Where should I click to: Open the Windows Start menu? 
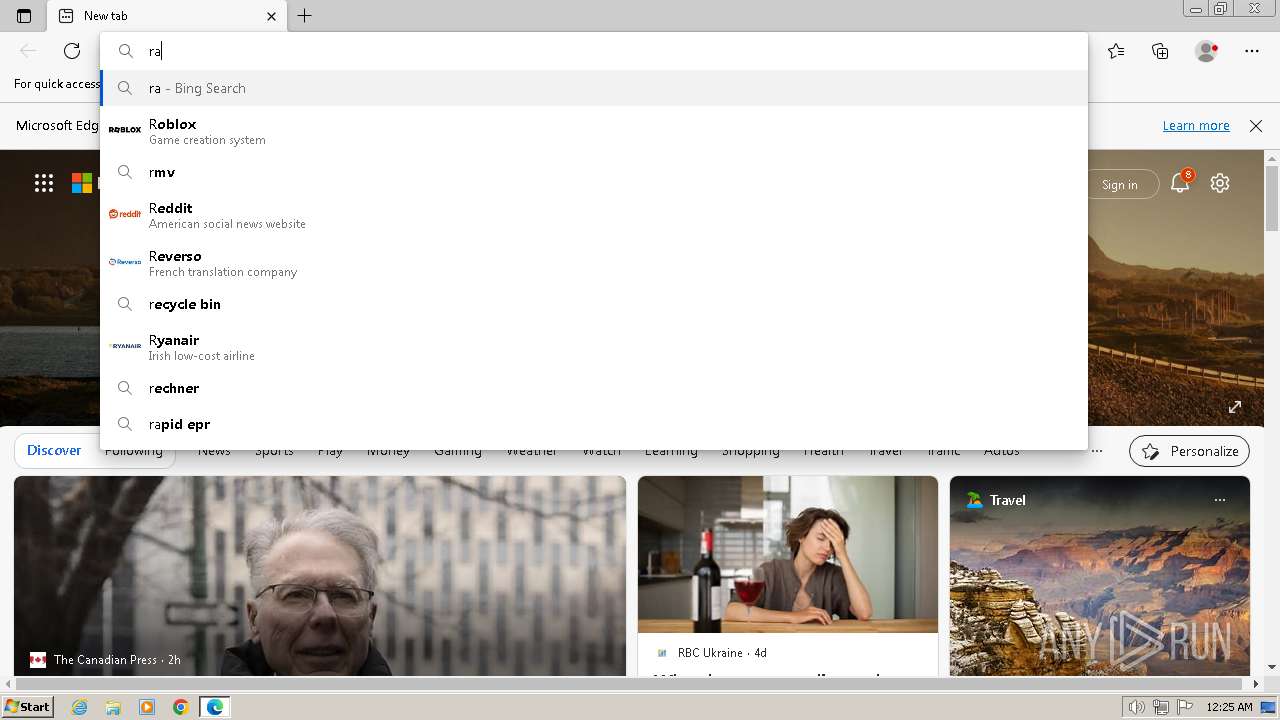pyautogui.click(x=27, y=707)
